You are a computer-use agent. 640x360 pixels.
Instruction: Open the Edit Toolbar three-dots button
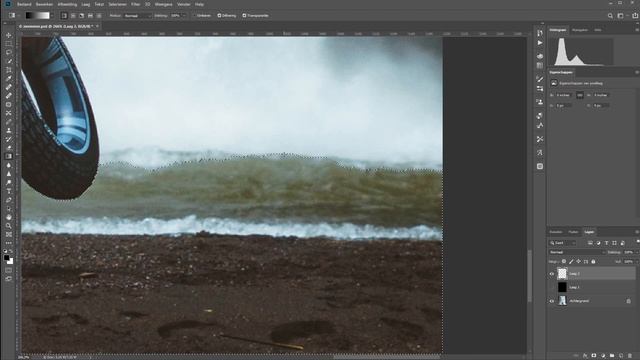point(9,243)
